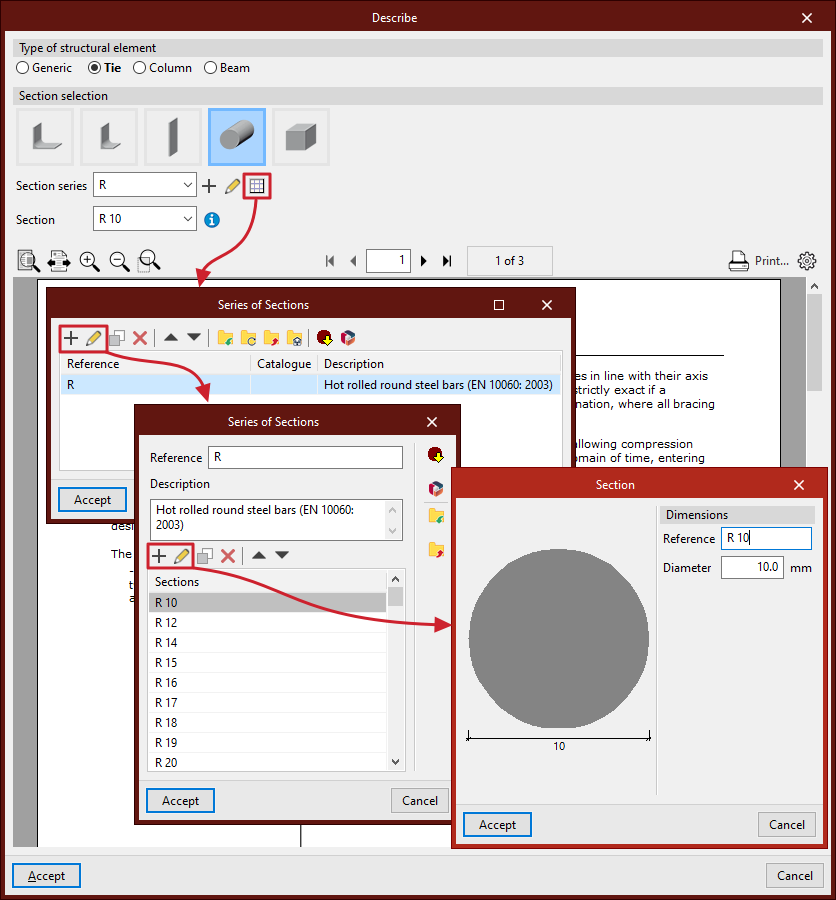Click the Reference field with R 10
836x900 pixels.
click(x=766, y=538)
